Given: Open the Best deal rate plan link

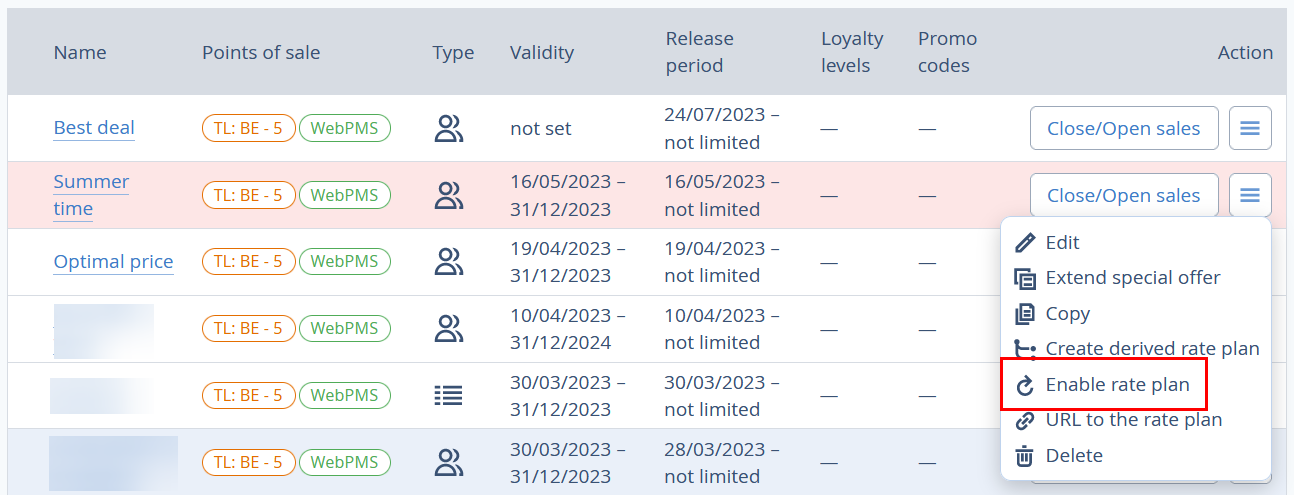Looking at the screenshot, I should (x=94, y=128).
